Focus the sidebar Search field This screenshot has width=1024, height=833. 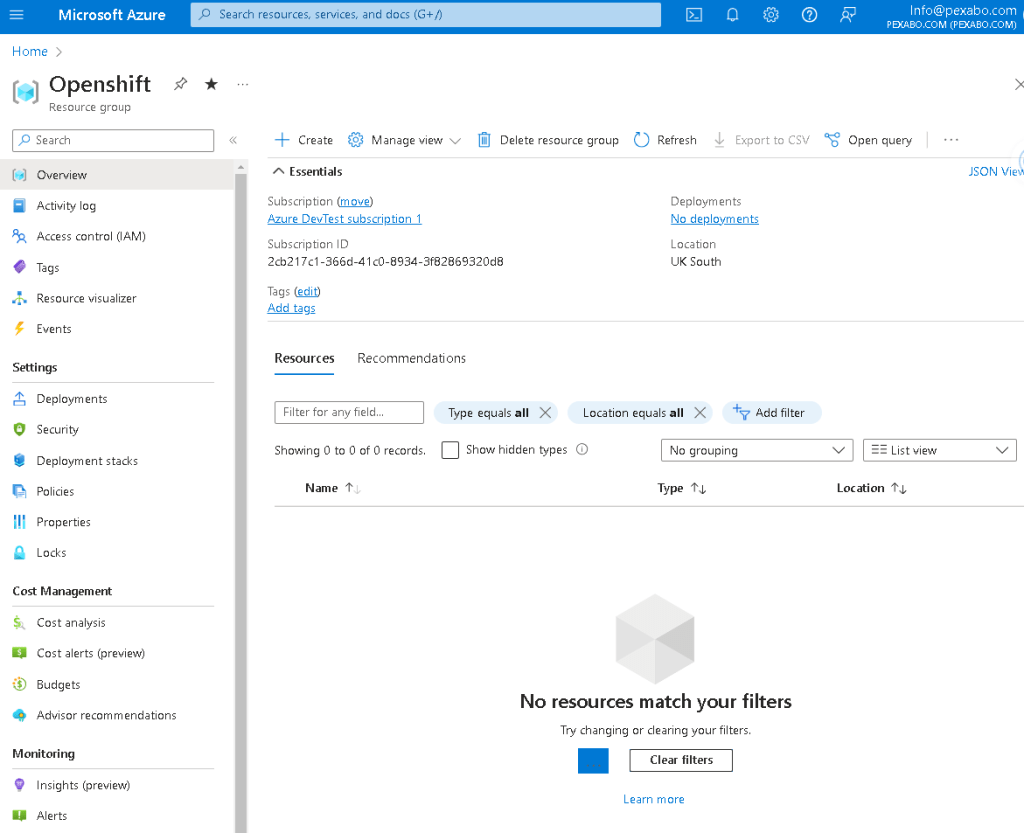pos(113,140)
